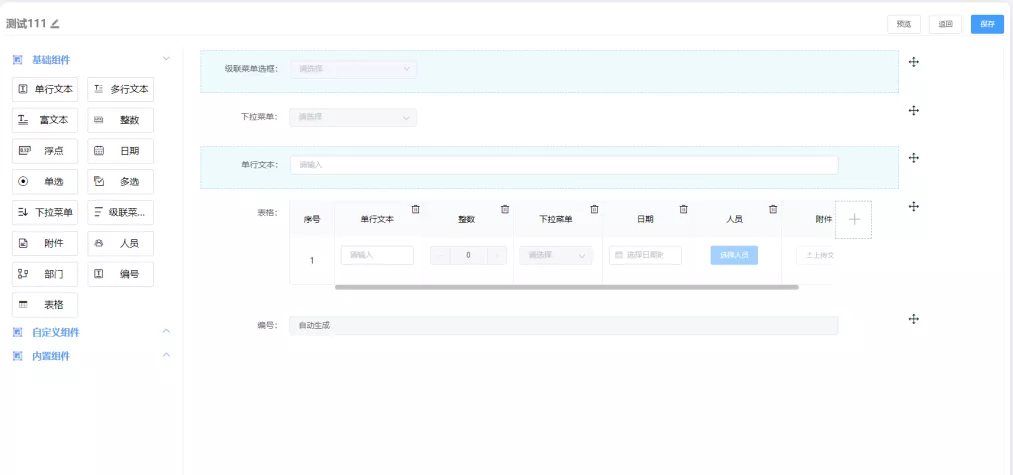The width and height of the screenshot is (1013, 475).
Task: Open the 下拉菜单 form dropdown
Action: [x=353, y=118]
